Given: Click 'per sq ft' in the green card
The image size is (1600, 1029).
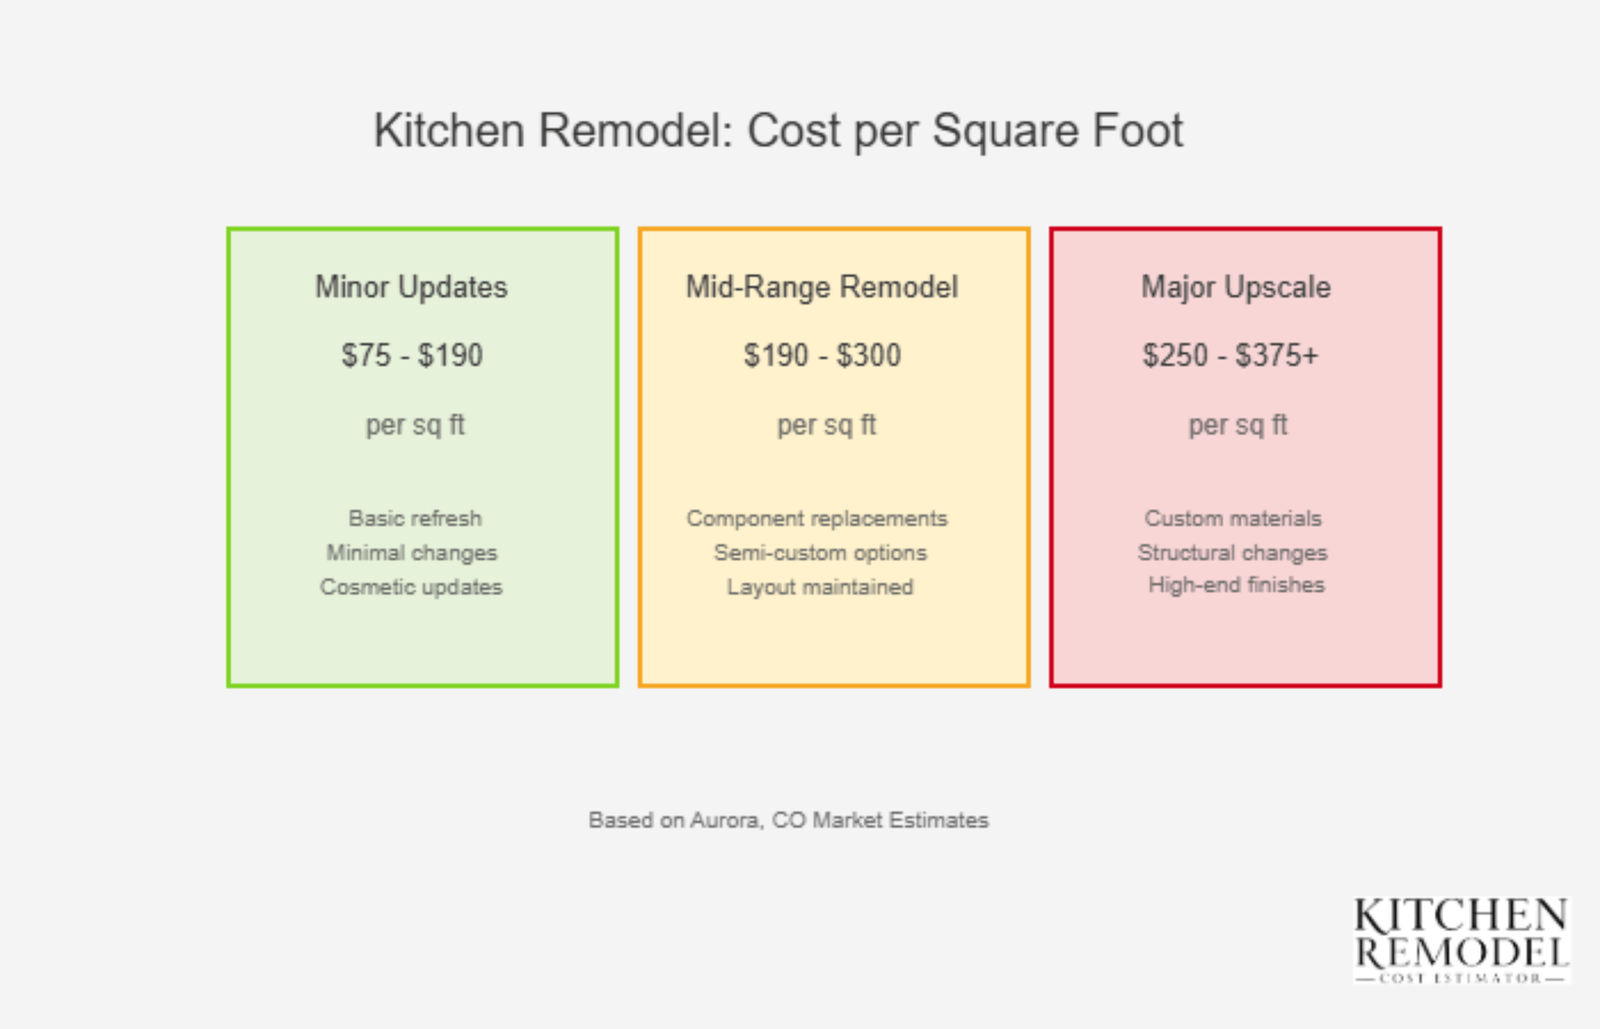Looking at the screenshot, I should pyautogui.click(x=415, y=425).
